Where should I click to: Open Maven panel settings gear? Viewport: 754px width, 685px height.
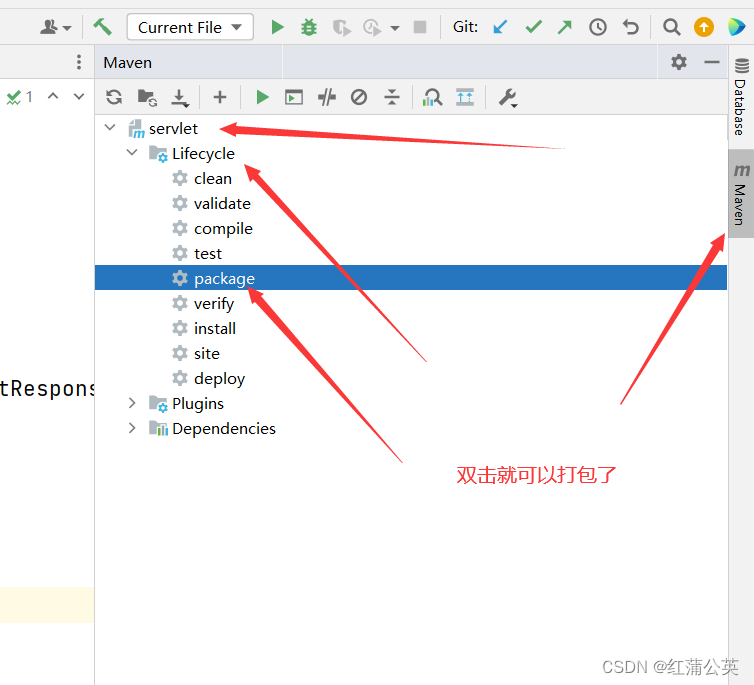679,62
